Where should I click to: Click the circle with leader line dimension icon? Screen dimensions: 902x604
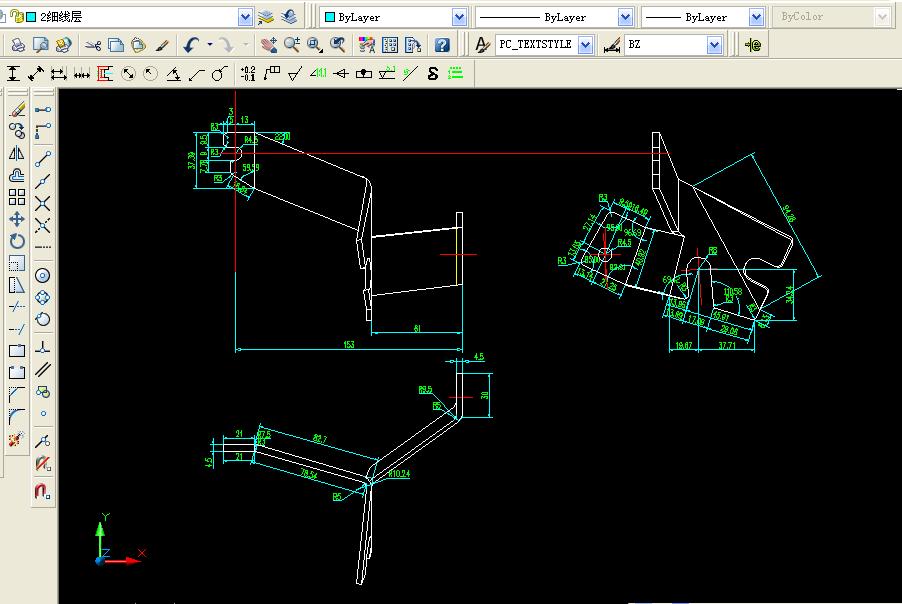pyautogui.click(x=219, y=74)
